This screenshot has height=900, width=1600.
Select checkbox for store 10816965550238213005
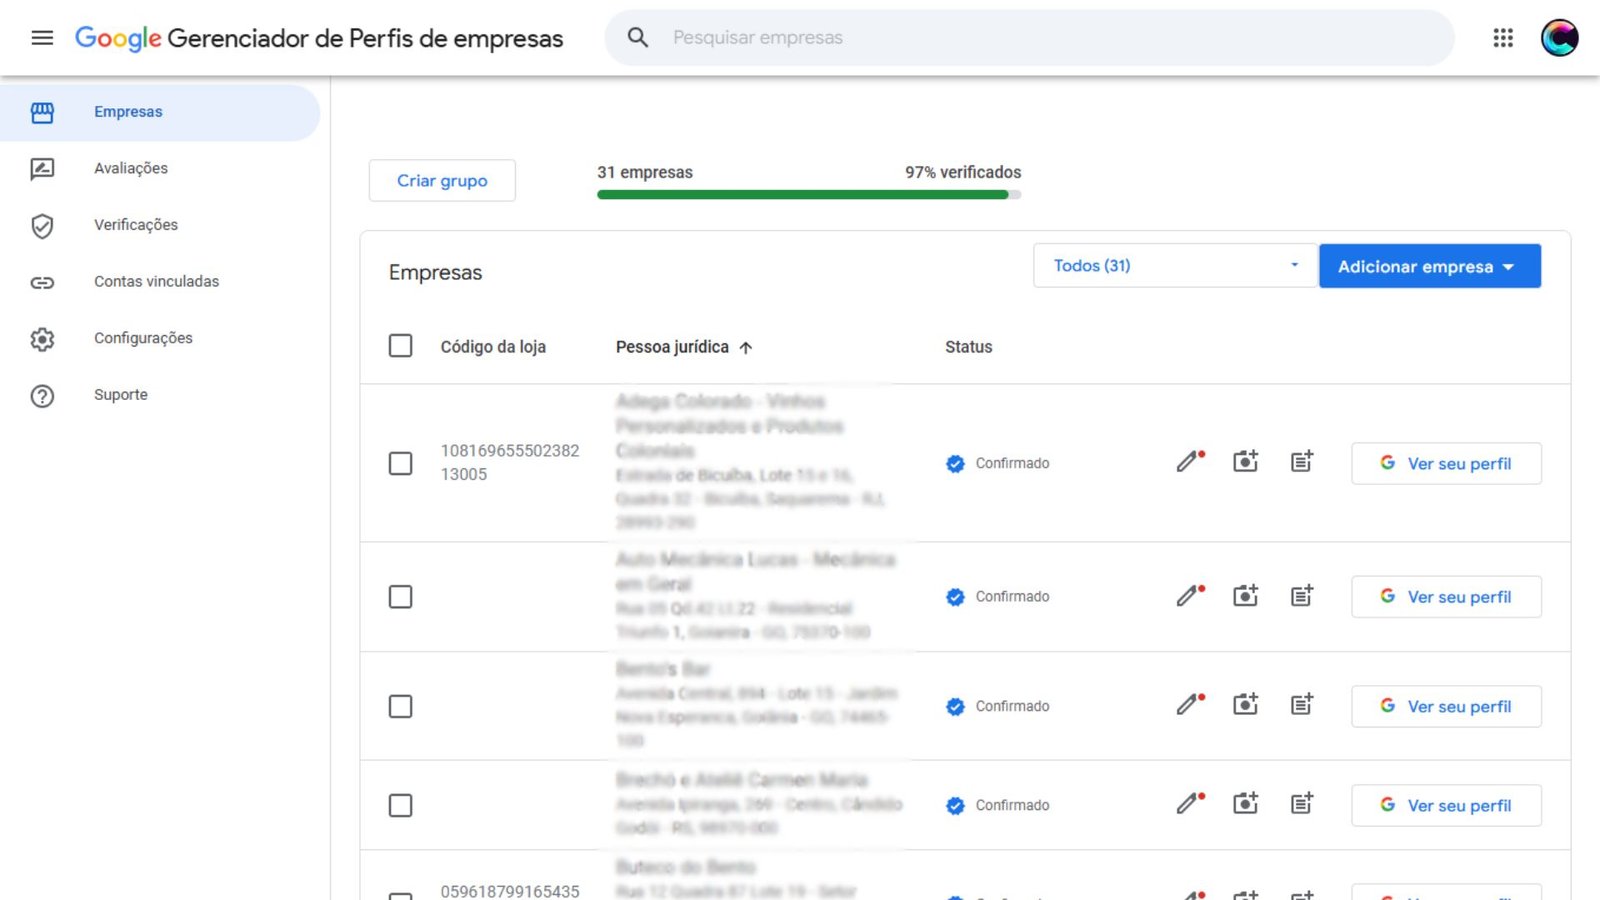[x=400, y=463]
